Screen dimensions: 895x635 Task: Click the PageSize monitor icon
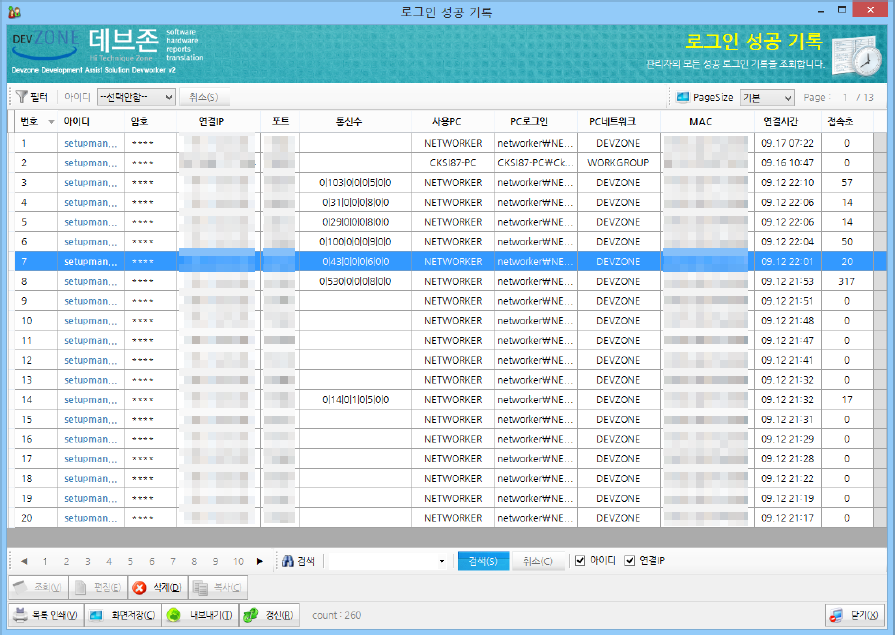[x=683, y=97]
